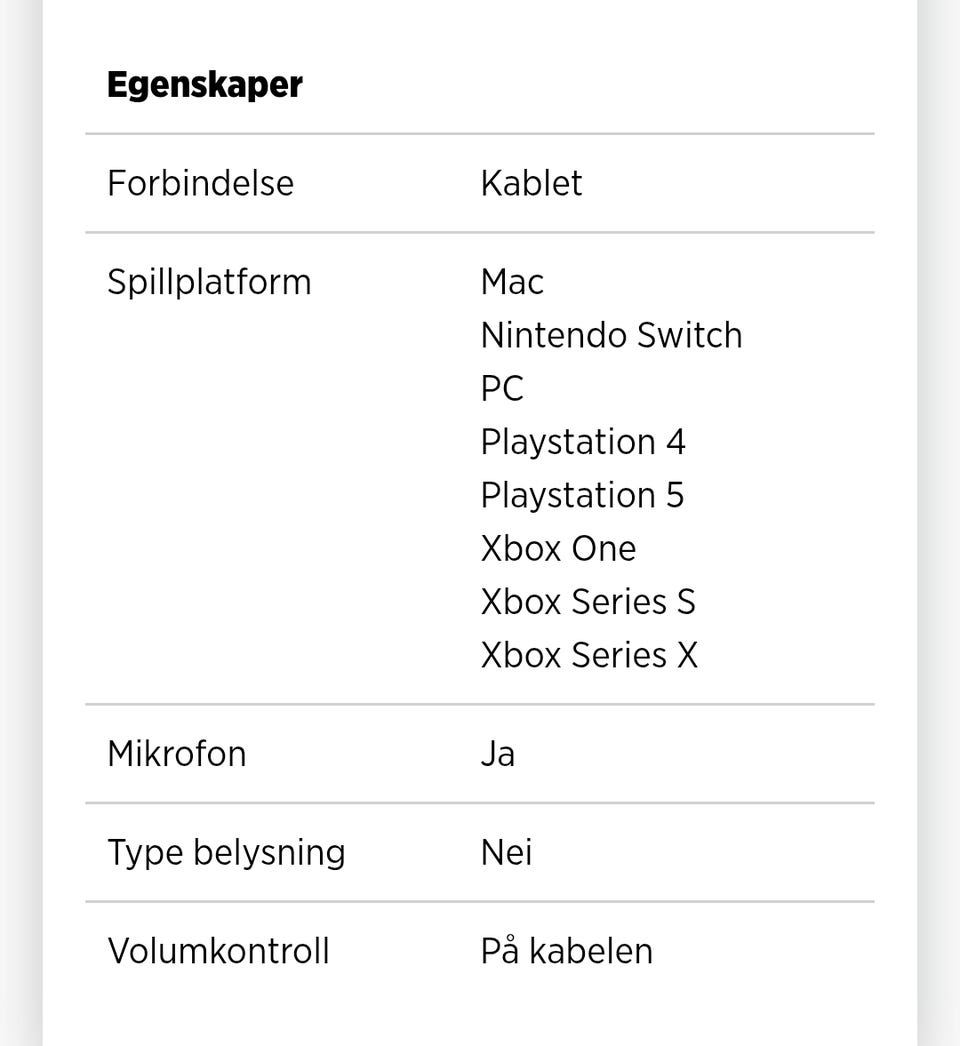The height and width of the screenshot is (1046, 960).
Task: Click the Kablet connection value
Action: coord(531,183)
